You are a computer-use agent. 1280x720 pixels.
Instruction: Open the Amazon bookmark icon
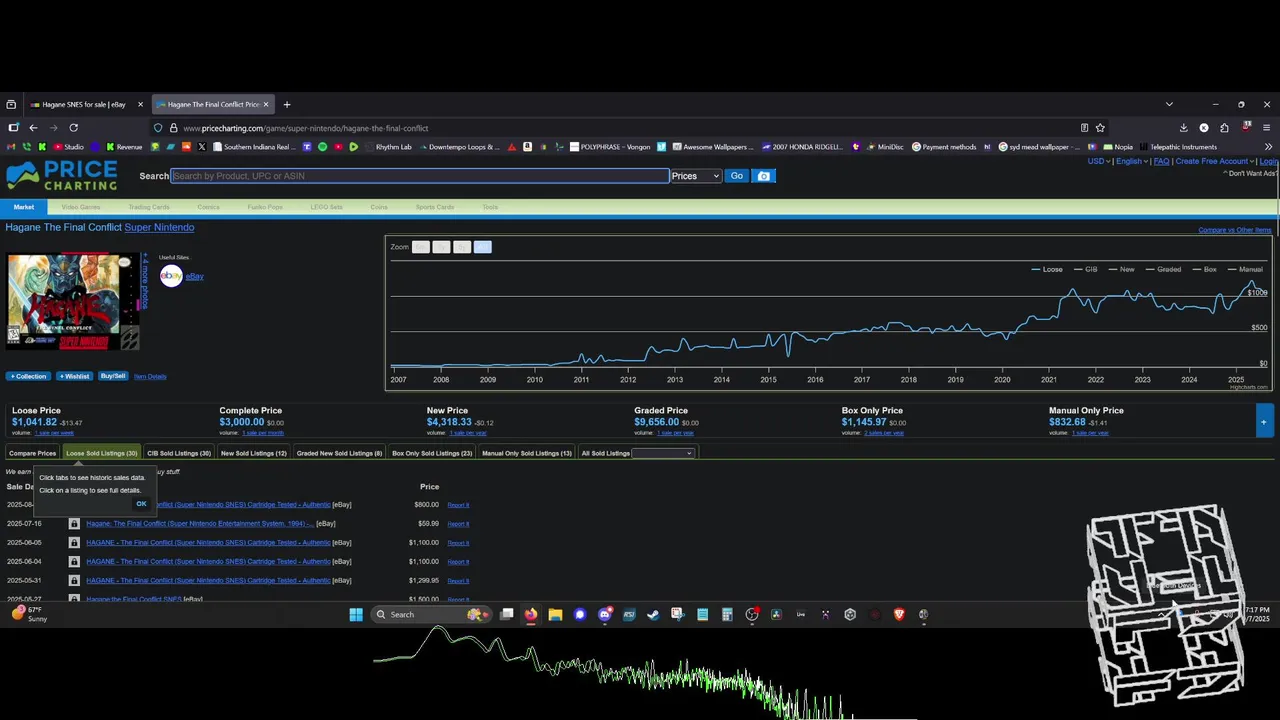tap(528, 147)
